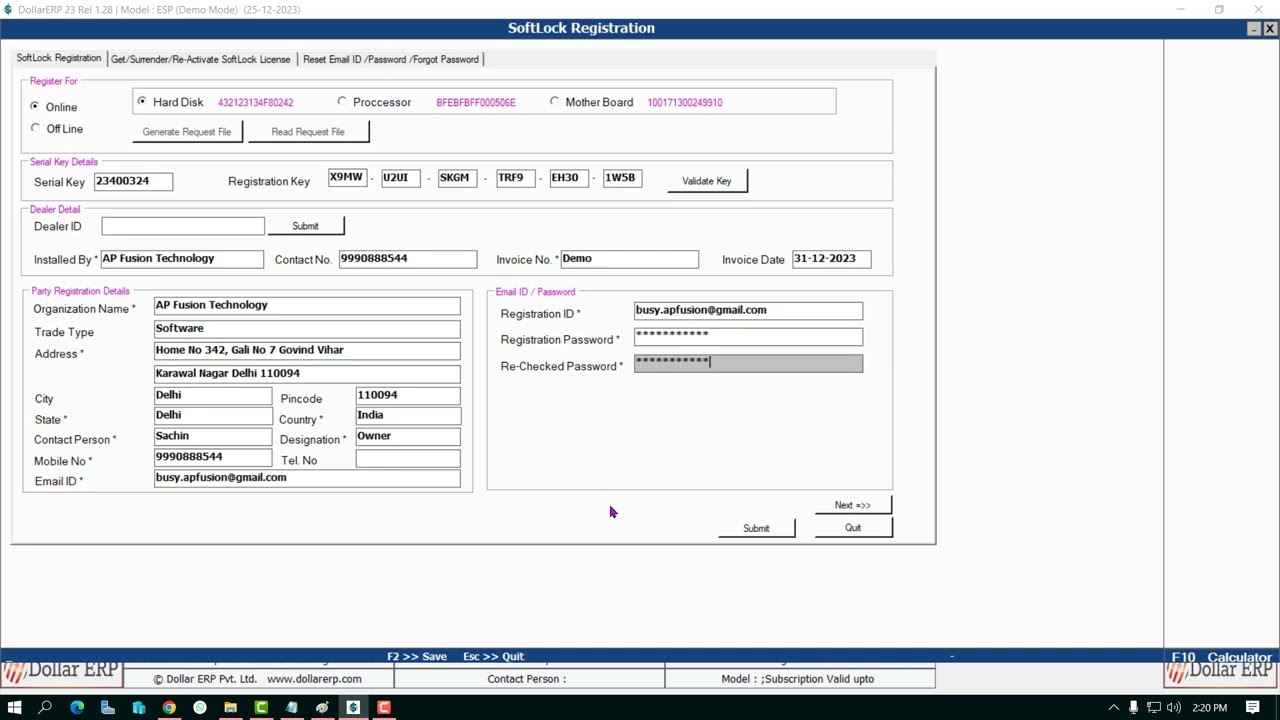Click www.dollarerp.com in status bar
This screenshot has height=720, width=1280.
(x=314, y=679)
